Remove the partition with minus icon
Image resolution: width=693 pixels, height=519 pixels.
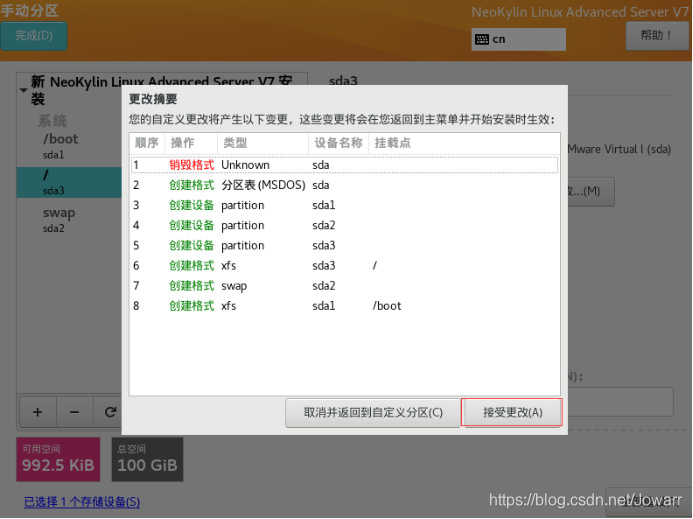74,412
